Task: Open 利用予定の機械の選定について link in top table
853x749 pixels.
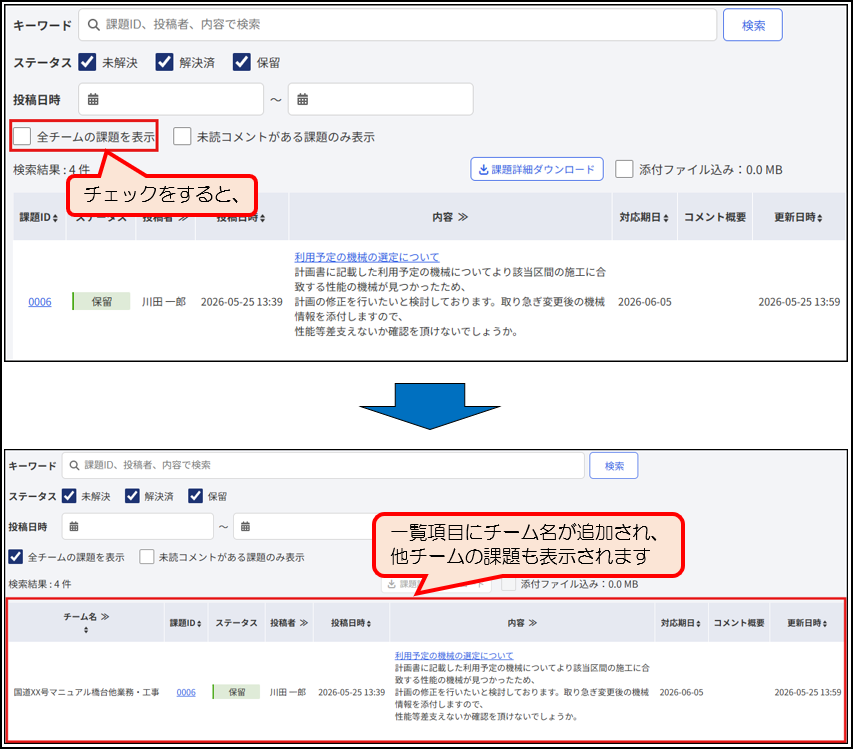Action: pyautogui.click(x=367, y=257)
